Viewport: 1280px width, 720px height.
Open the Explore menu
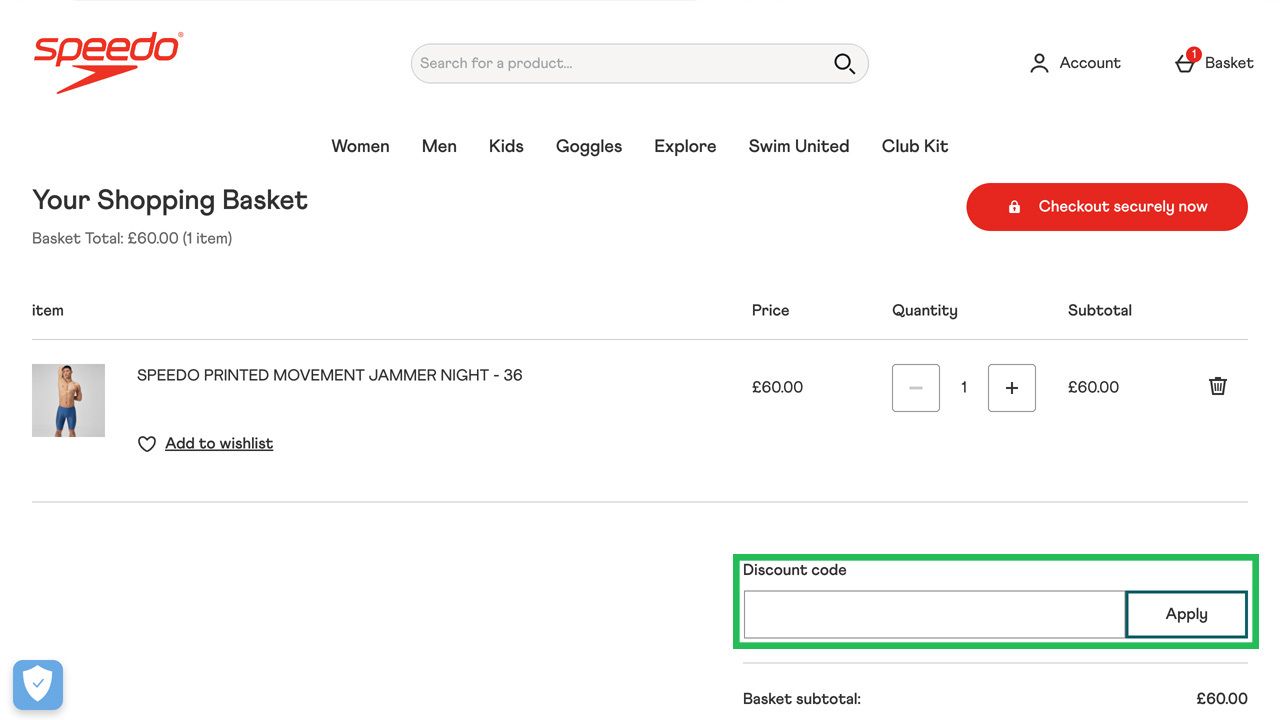(685, 146)
